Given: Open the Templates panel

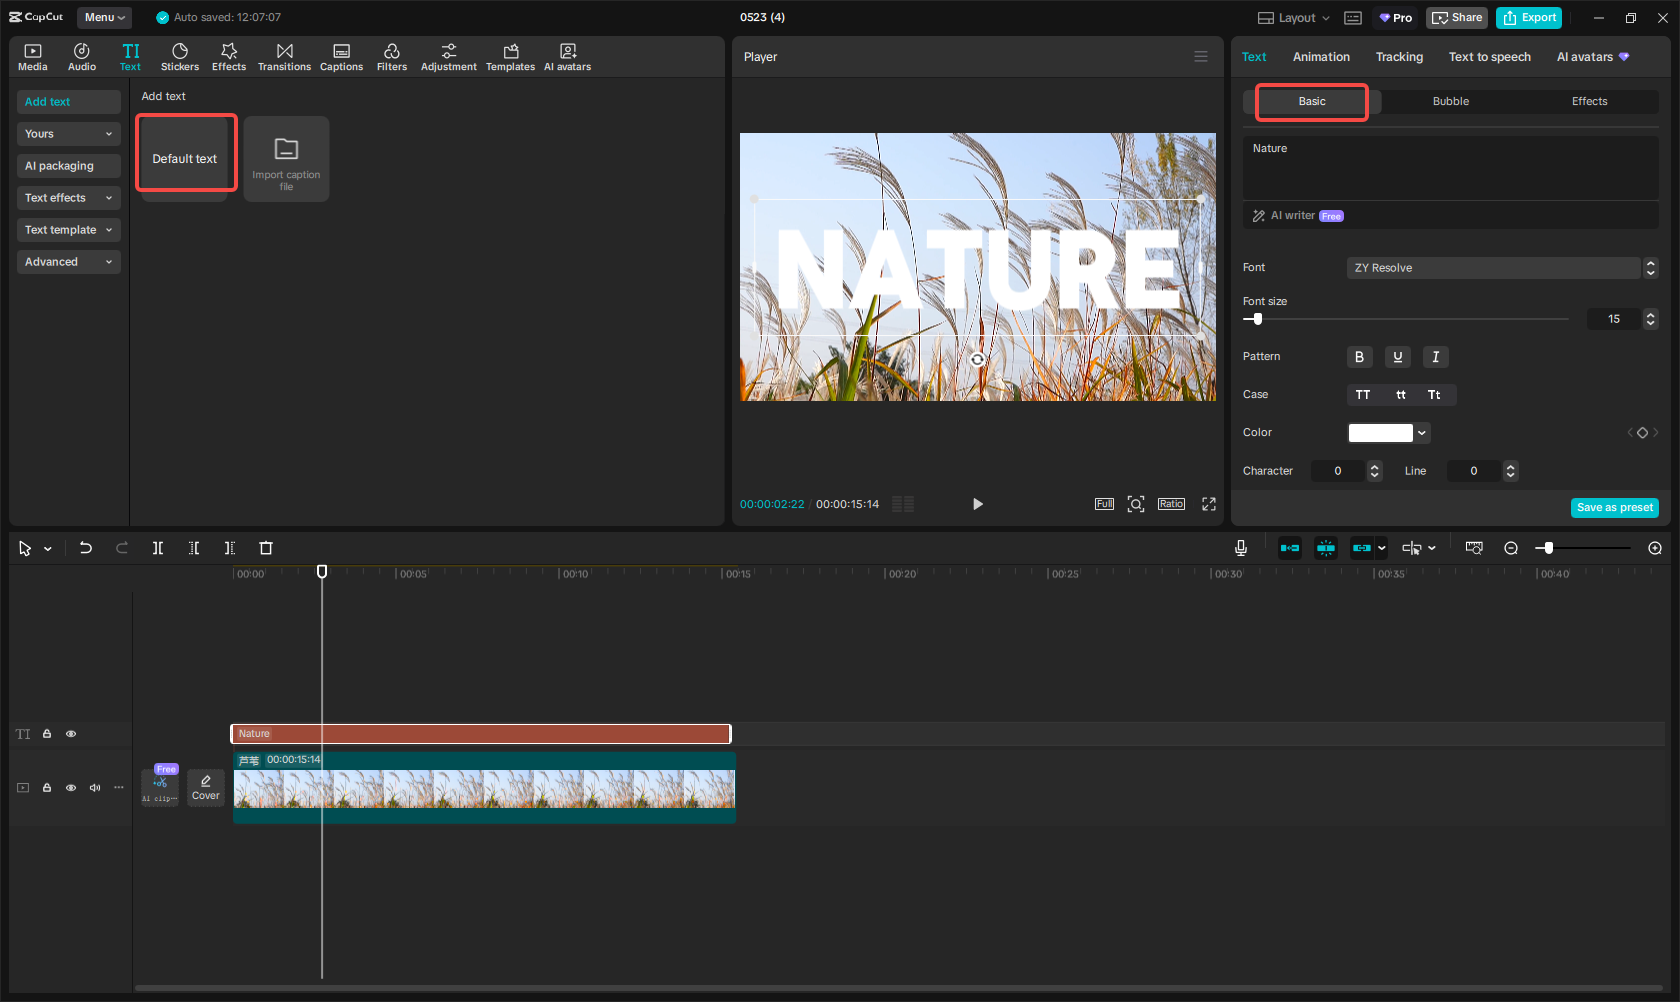Looking at the screenshot, I should click(x=510, y=55).
